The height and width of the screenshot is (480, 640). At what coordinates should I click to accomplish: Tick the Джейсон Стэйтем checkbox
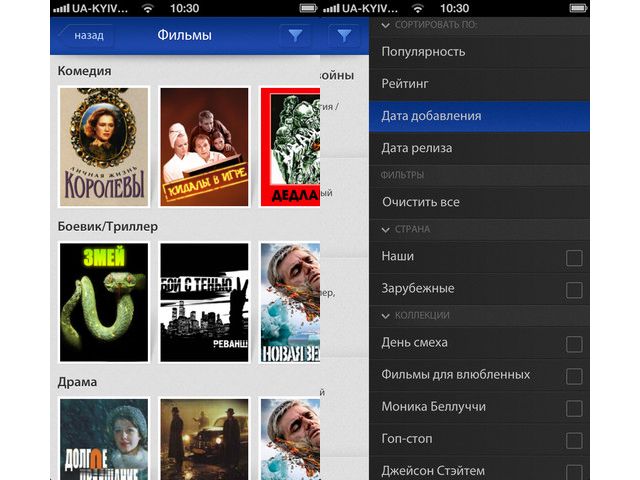click(x=574, y=472)
